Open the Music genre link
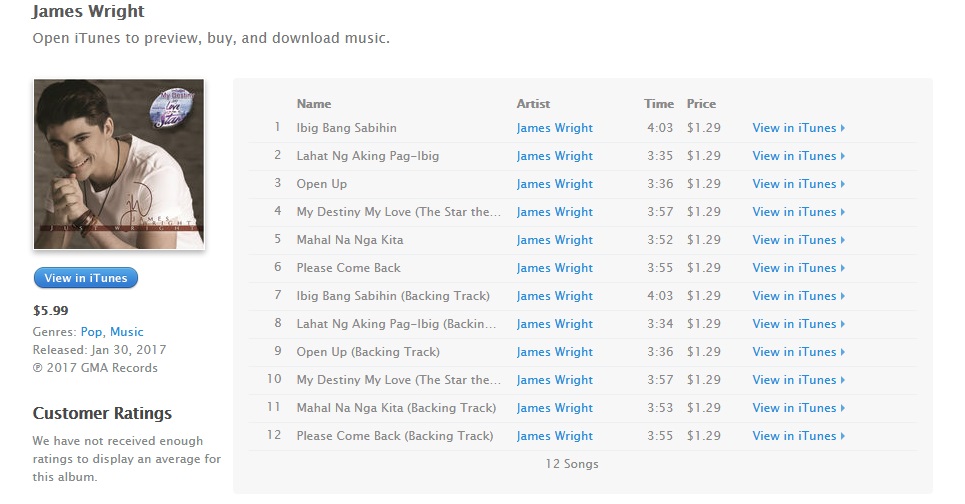Image resolution: width=965 pixels, height=504 pixels. pyautogui.click(x=126, y=332)
